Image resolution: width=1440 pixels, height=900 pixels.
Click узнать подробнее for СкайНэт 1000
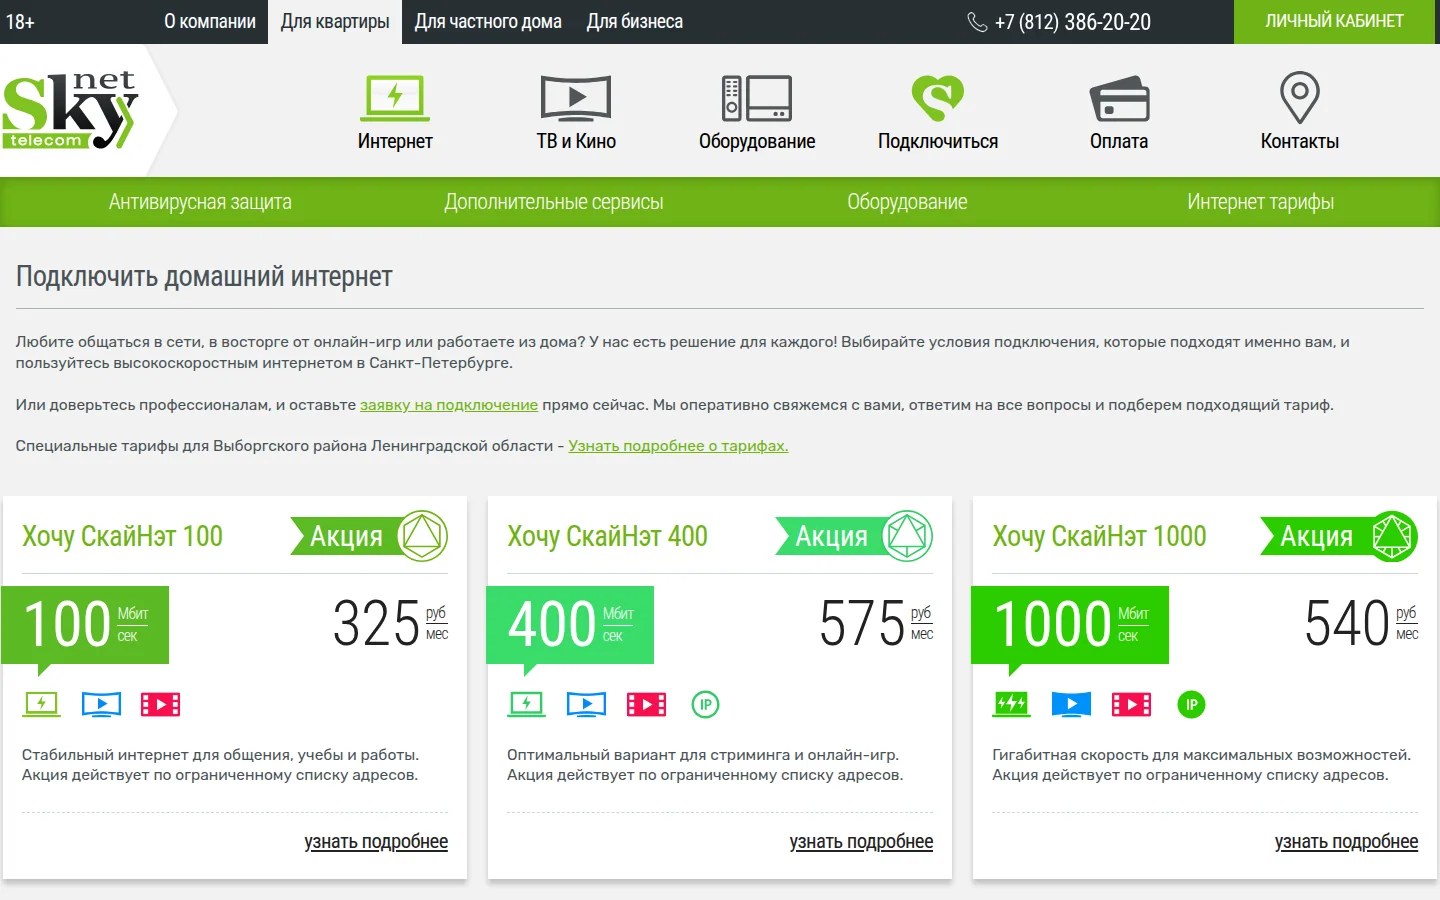(x=1346, y=842)
